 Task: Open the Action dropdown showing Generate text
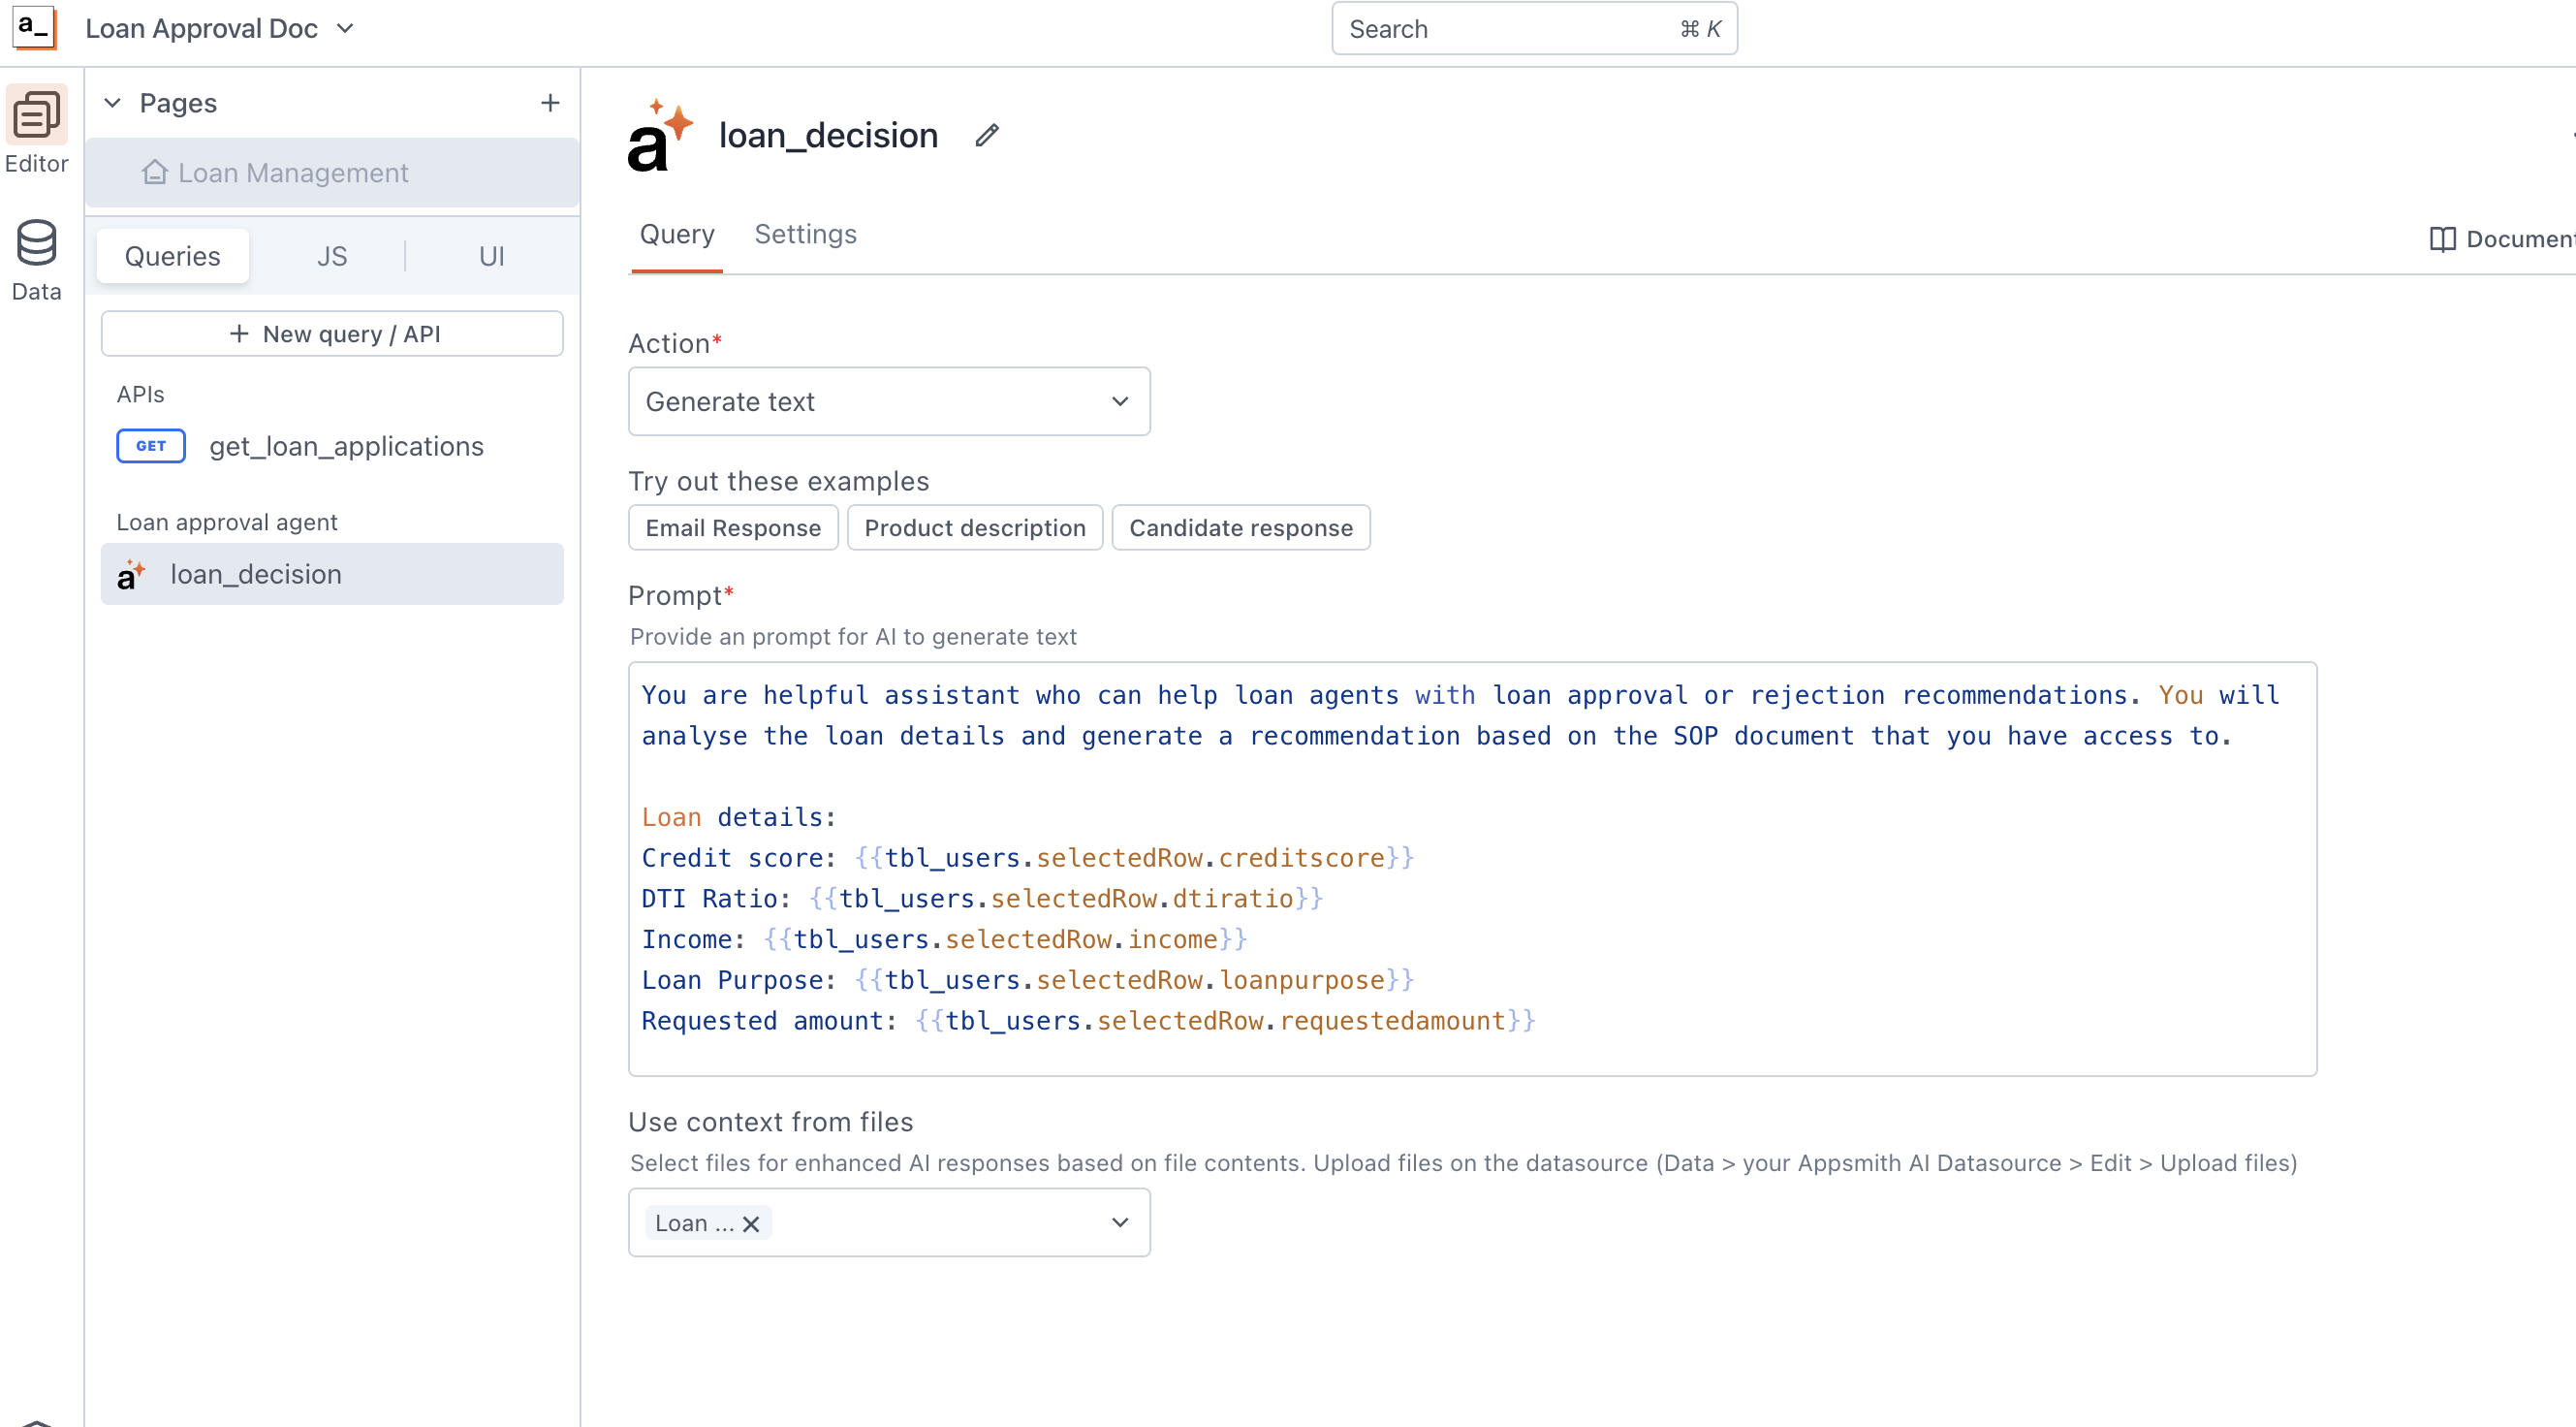(x=888, y=401)
